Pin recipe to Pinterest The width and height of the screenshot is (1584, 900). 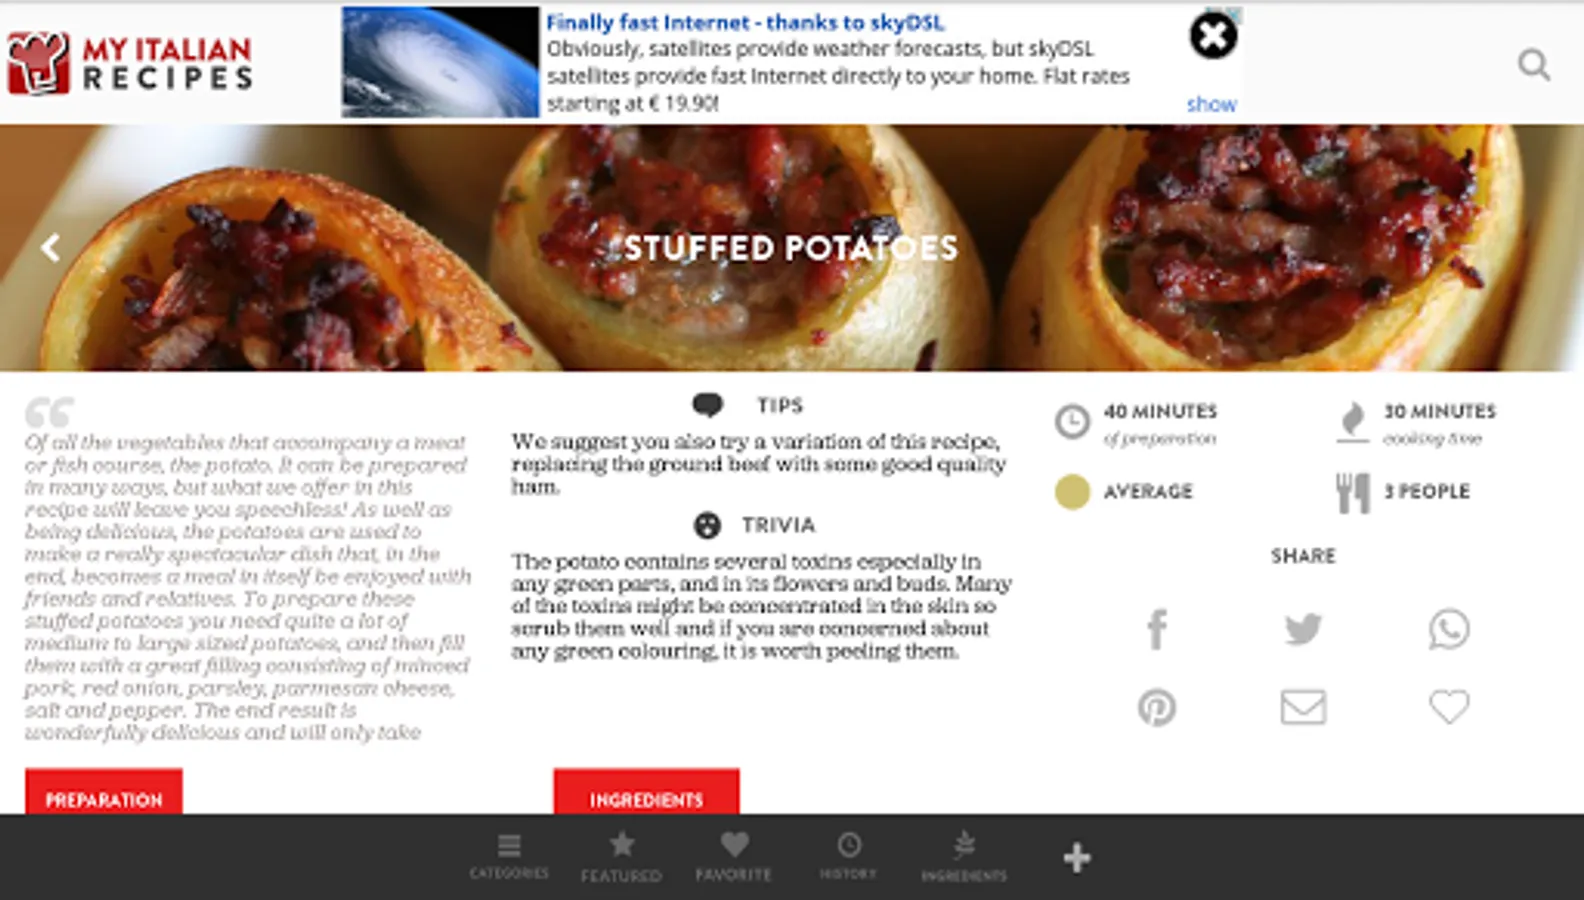[x=1157, y=707]
